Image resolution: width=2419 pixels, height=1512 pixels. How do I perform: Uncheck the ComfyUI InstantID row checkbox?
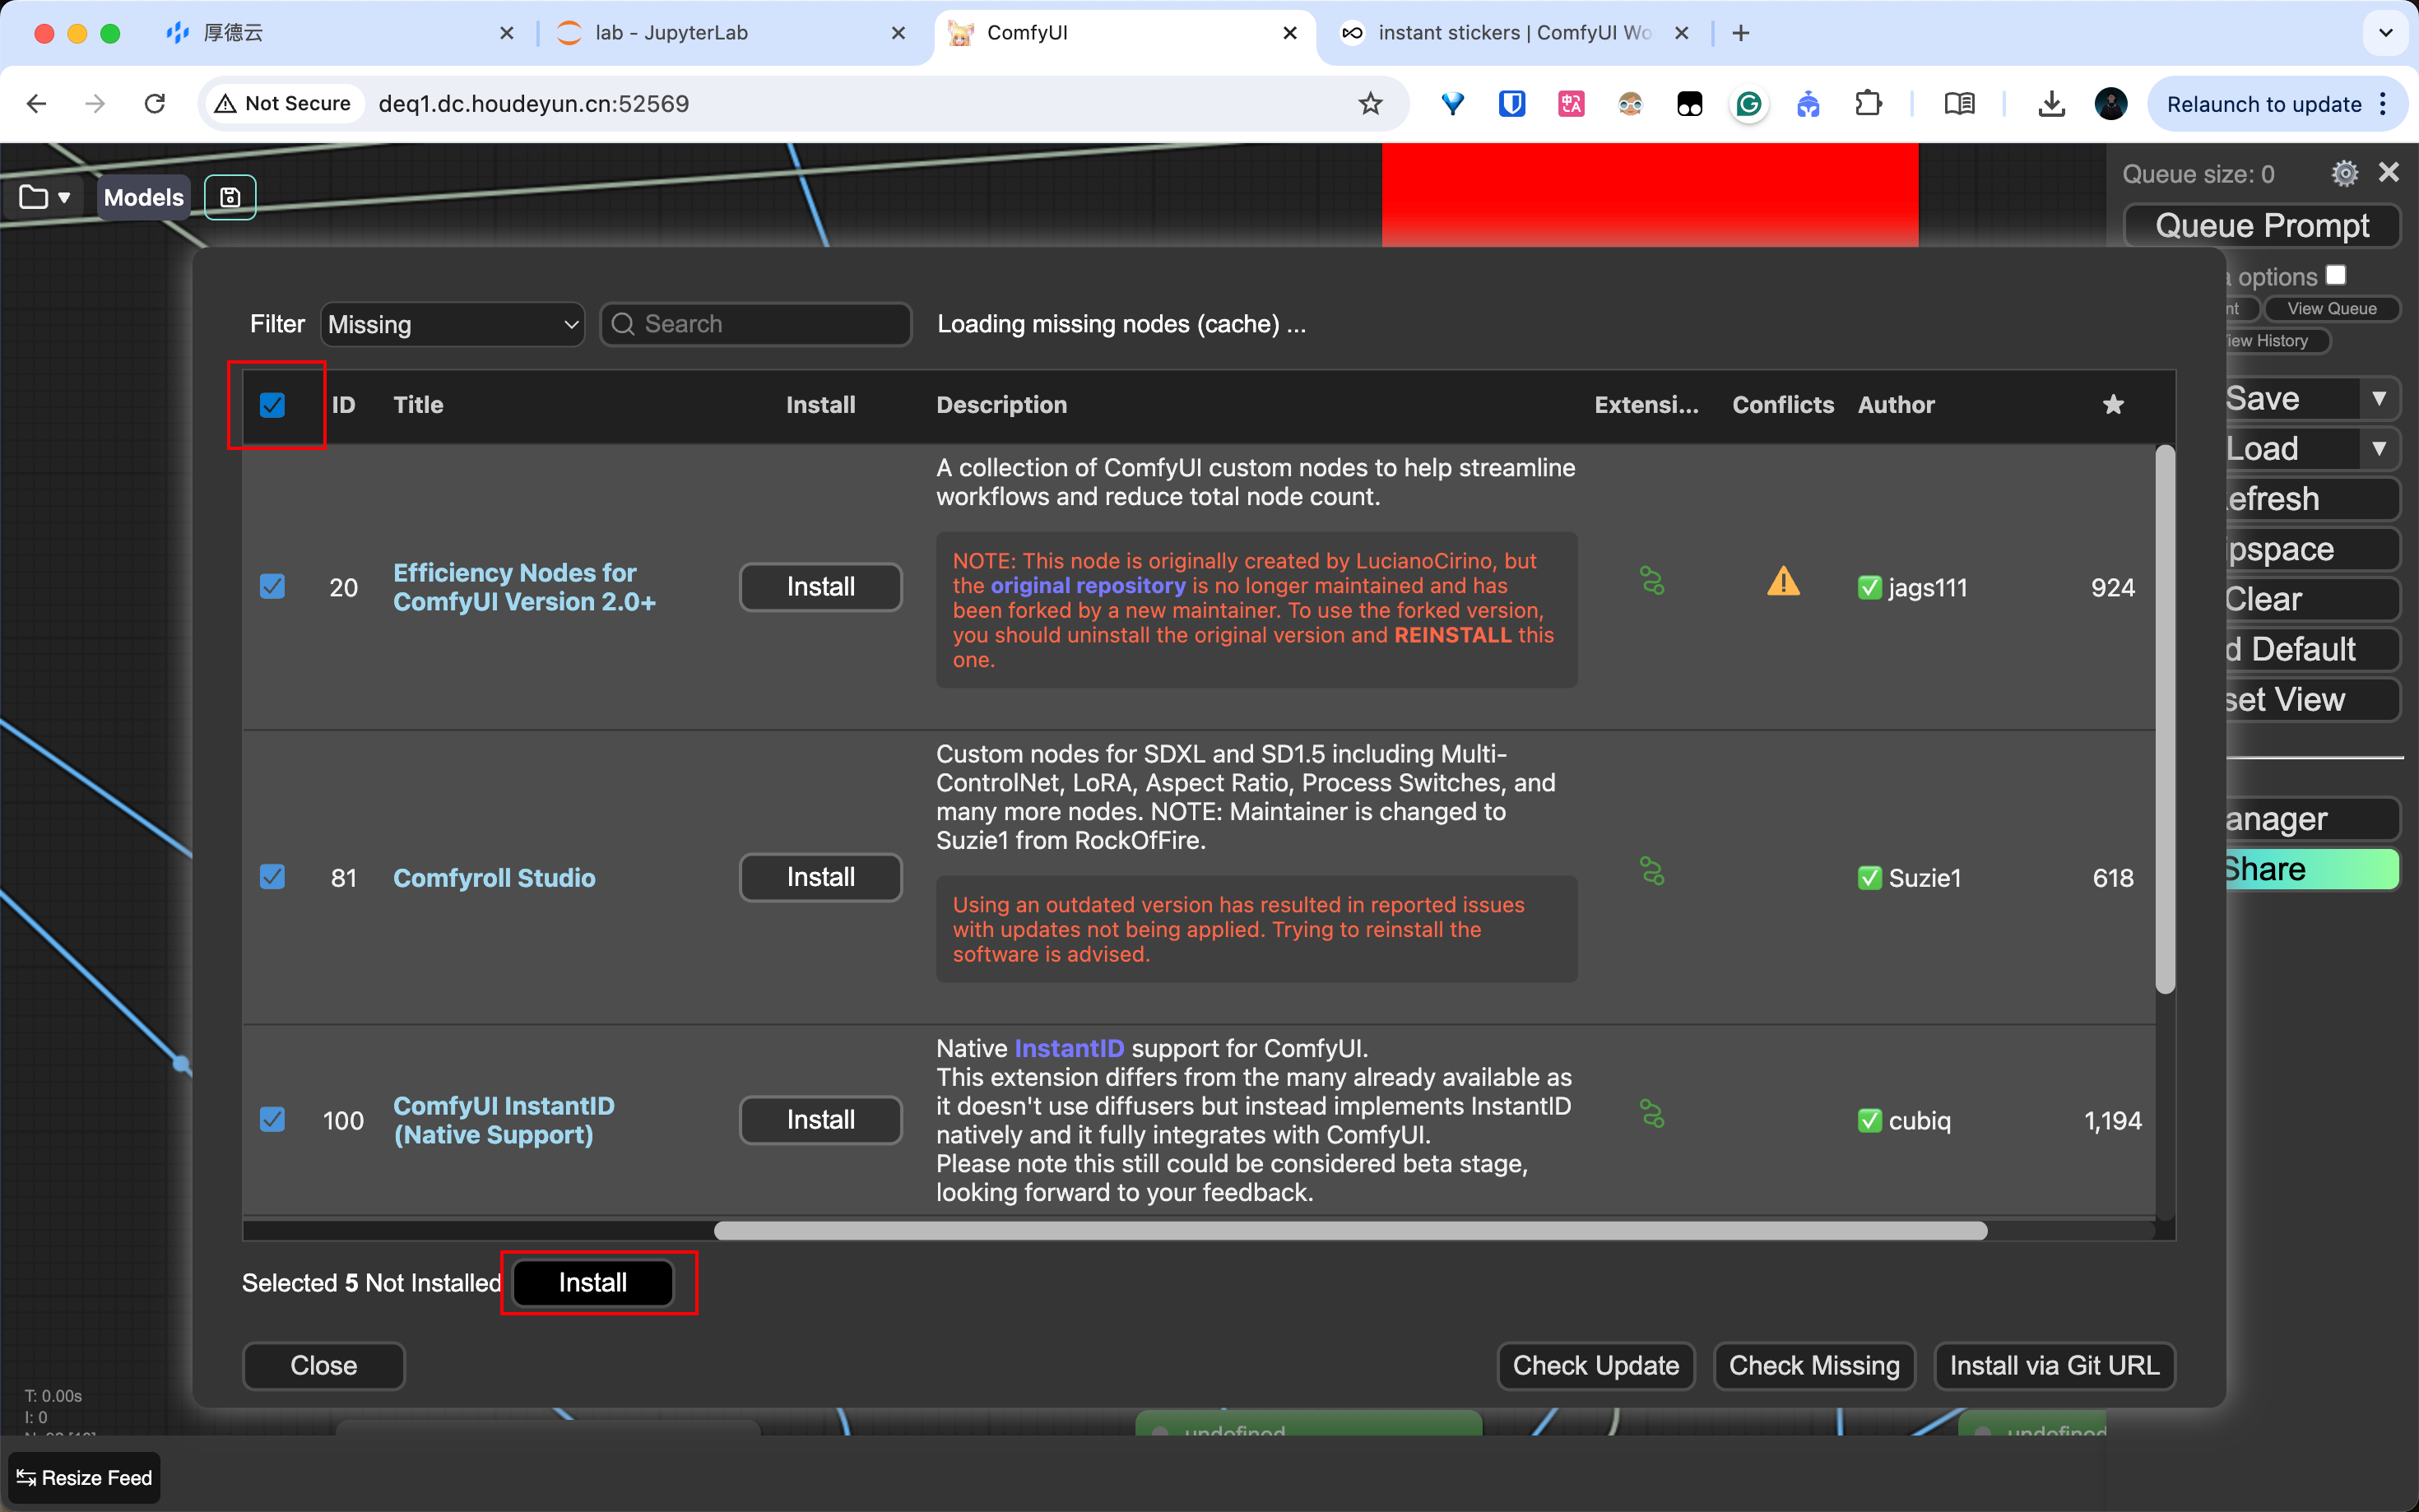[272, 1119]
